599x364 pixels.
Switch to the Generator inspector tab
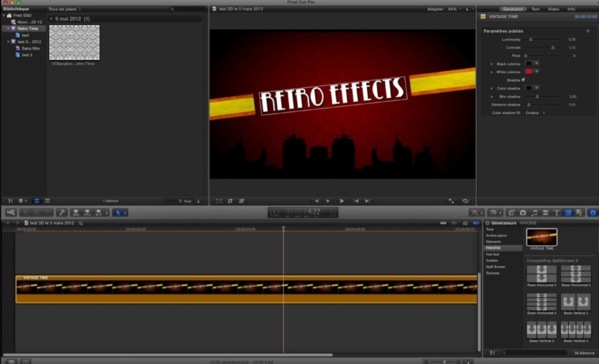pos(513,9)
